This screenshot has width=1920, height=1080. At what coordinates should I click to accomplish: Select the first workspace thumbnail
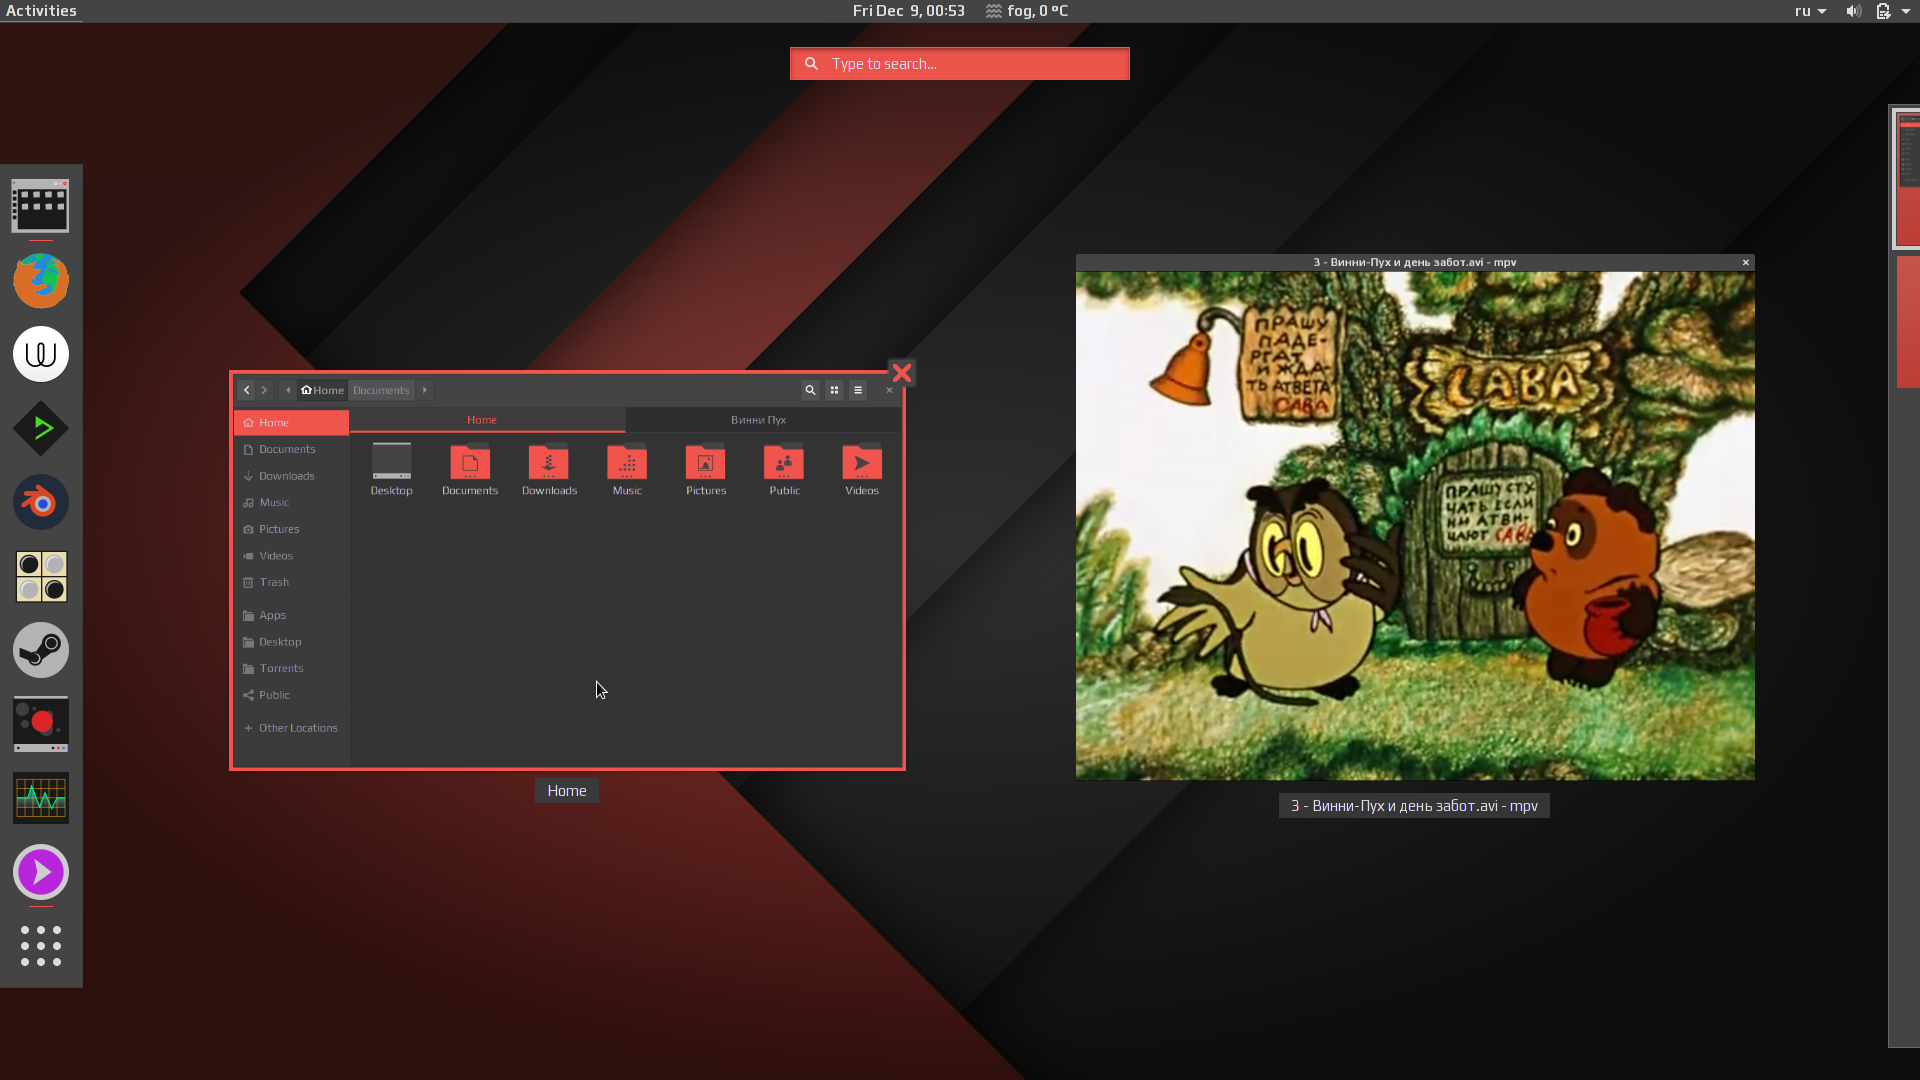point(1907,178)
